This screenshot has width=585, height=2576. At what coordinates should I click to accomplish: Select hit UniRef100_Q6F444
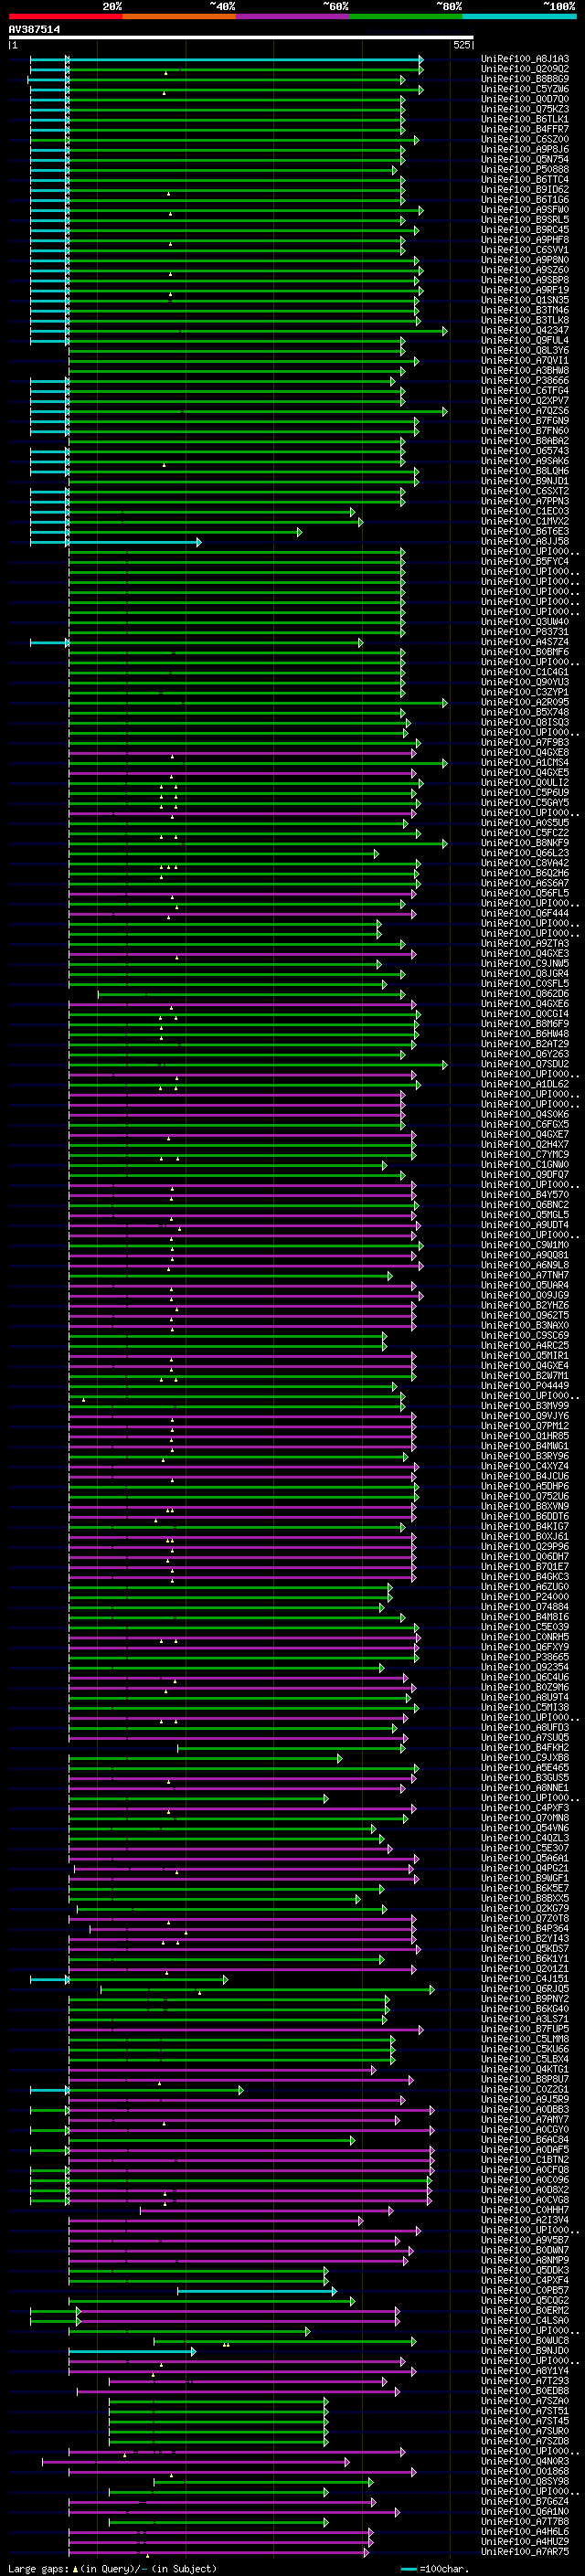[x=525, y=913]
